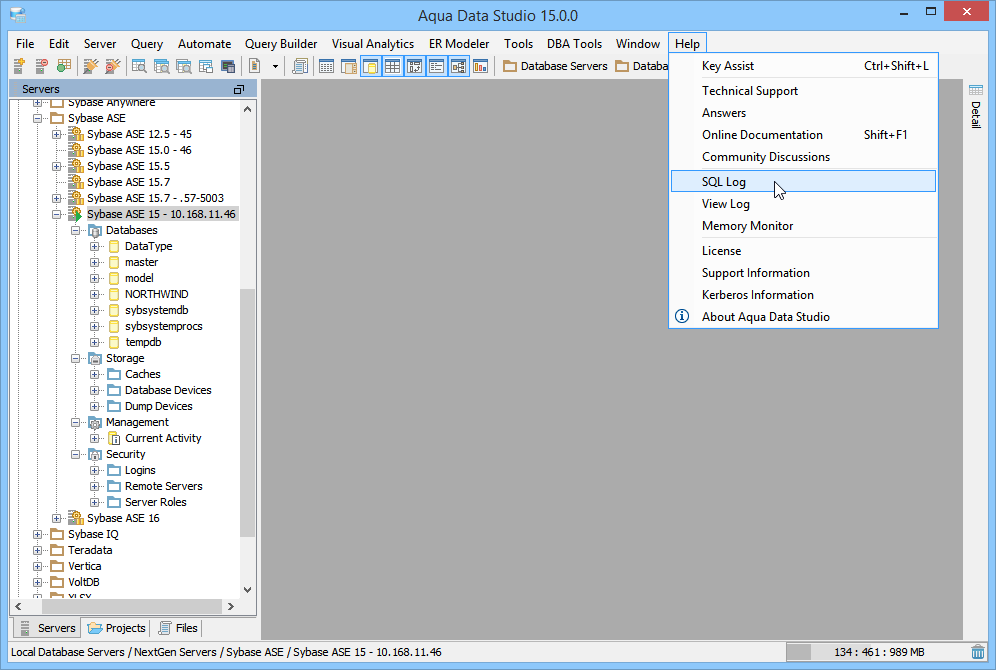Image resolution: width=996 pixels, height=670 pixels.
Task: Toggle the highlighted hierarchy diagram toolbar icon
Action: (x=459, y=65)
